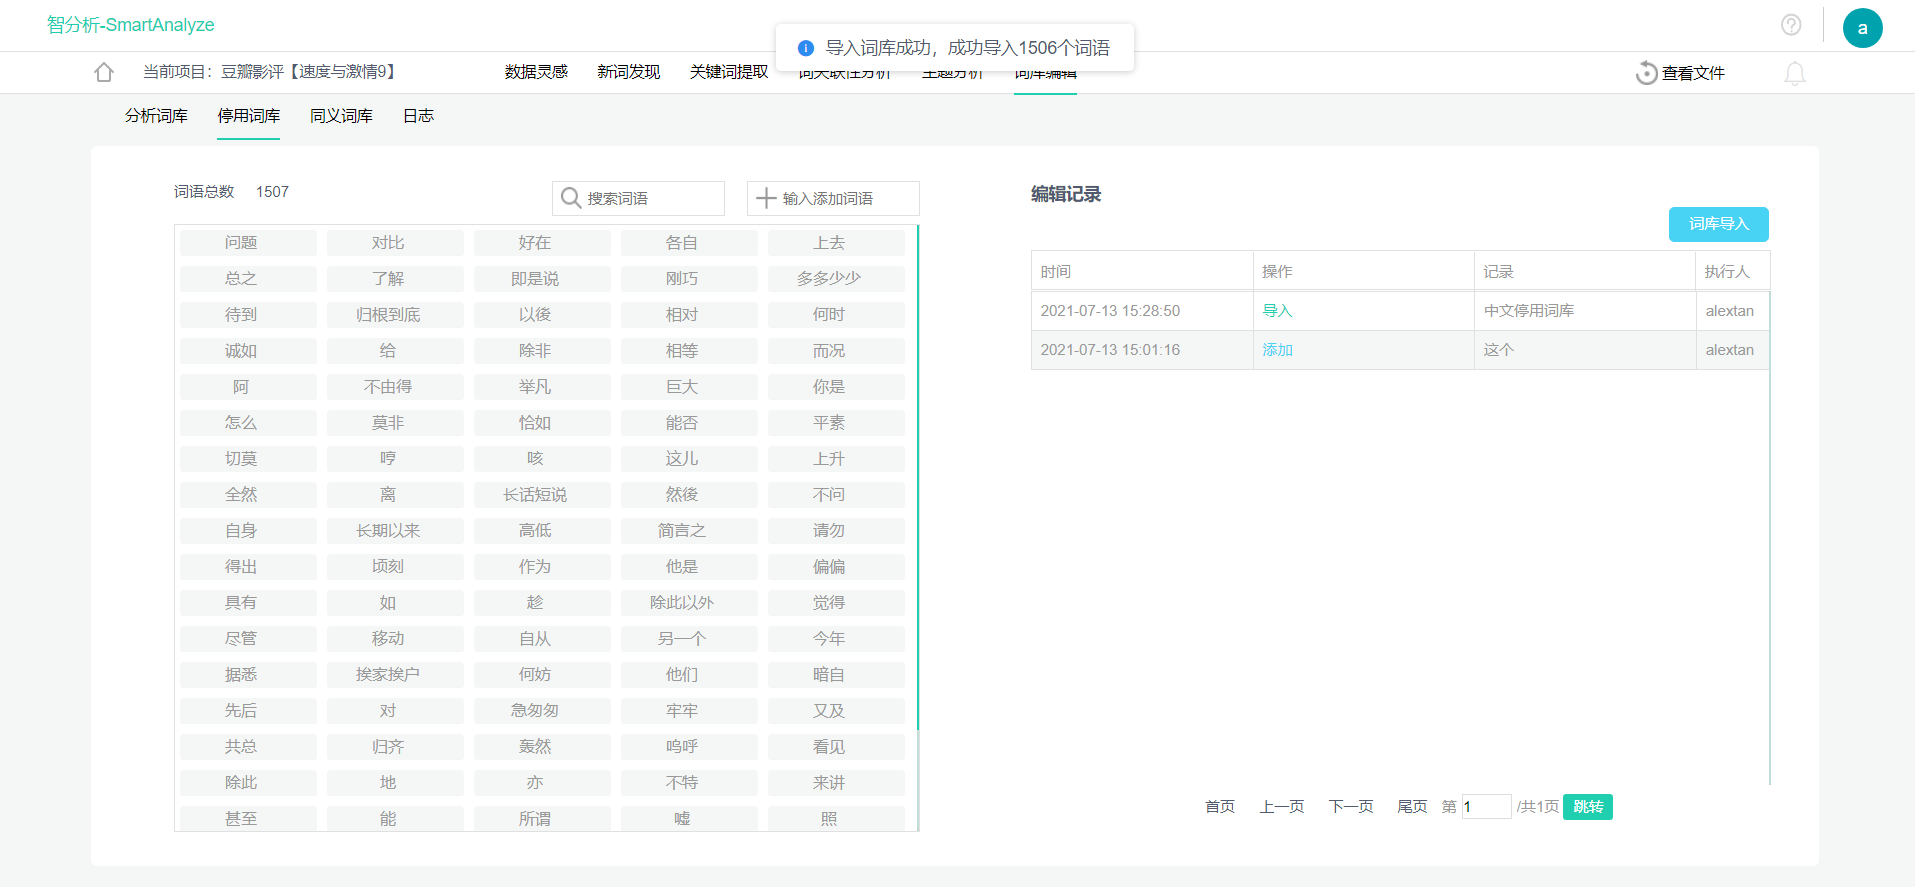Click 查看文件 link
1915x895 pixels.
(x=1693, y=73)
